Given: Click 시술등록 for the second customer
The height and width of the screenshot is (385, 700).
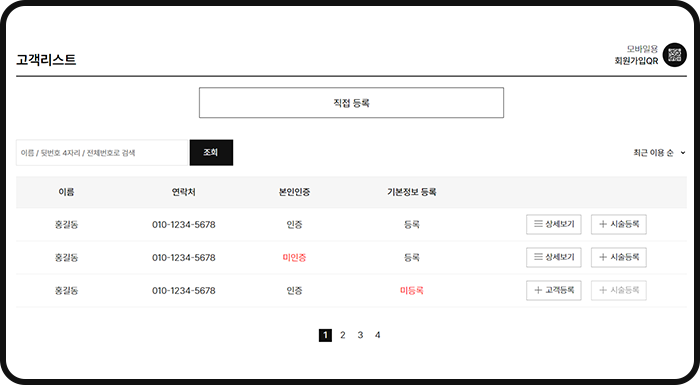Looking at the screenshot, I should pos(619,257).
